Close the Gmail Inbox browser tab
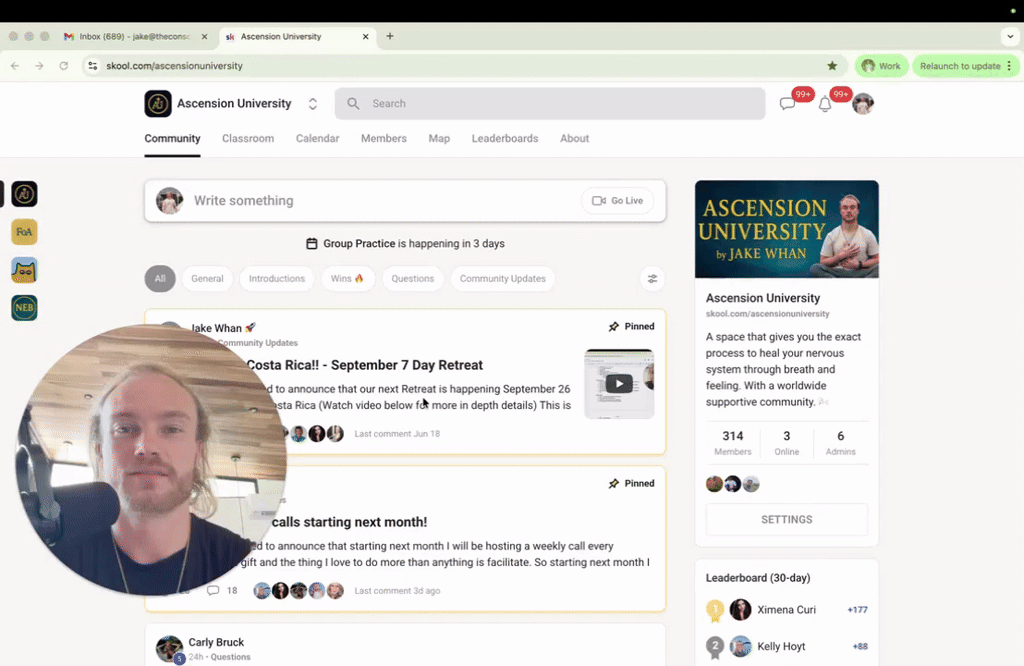Image resolution: width=1024 pixels, height=666 pixels. point(204,37)
